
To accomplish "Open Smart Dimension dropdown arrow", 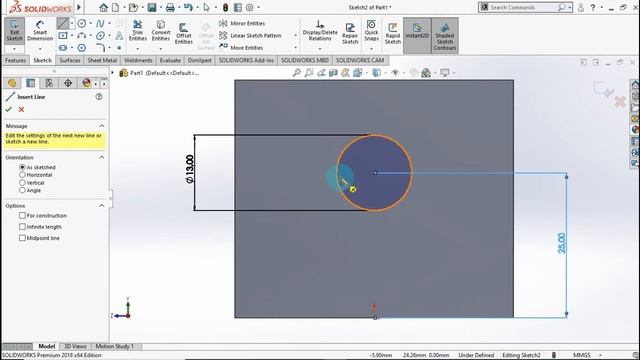I will [40, 49].
